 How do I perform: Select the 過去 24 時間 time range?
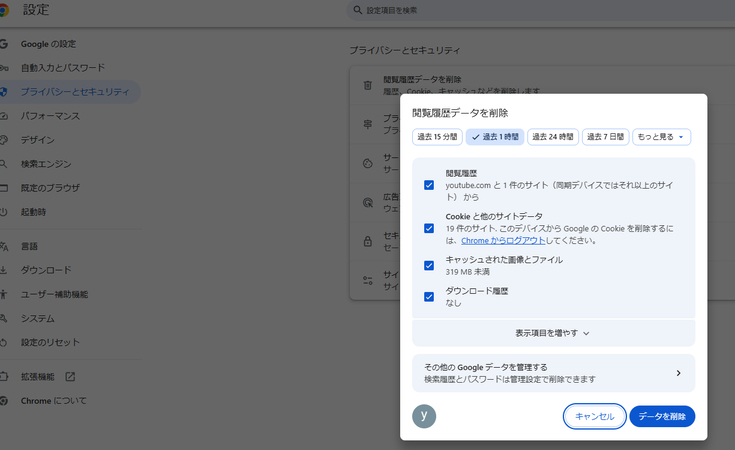coord(553,137)
